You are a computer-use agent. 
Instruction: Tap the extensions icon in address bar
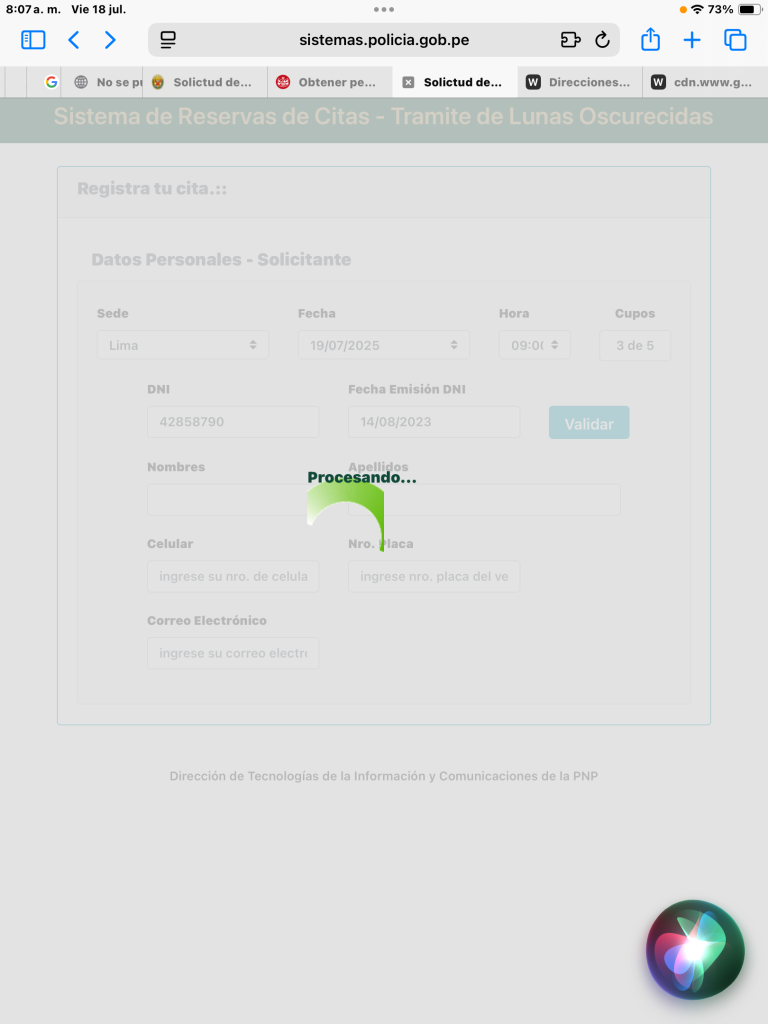point(570,40)
